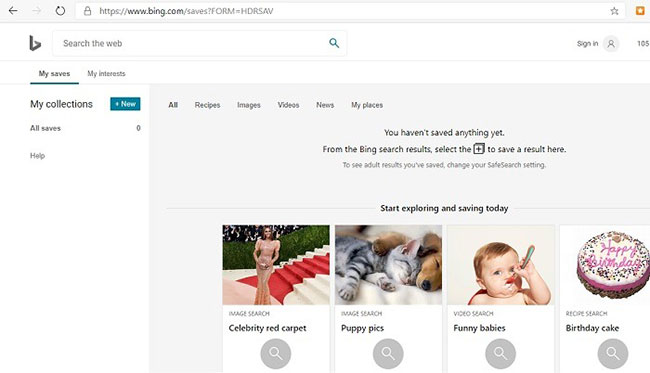Select the Recipes filter tab
Screen dimensions: 650x373
(207, 105)
